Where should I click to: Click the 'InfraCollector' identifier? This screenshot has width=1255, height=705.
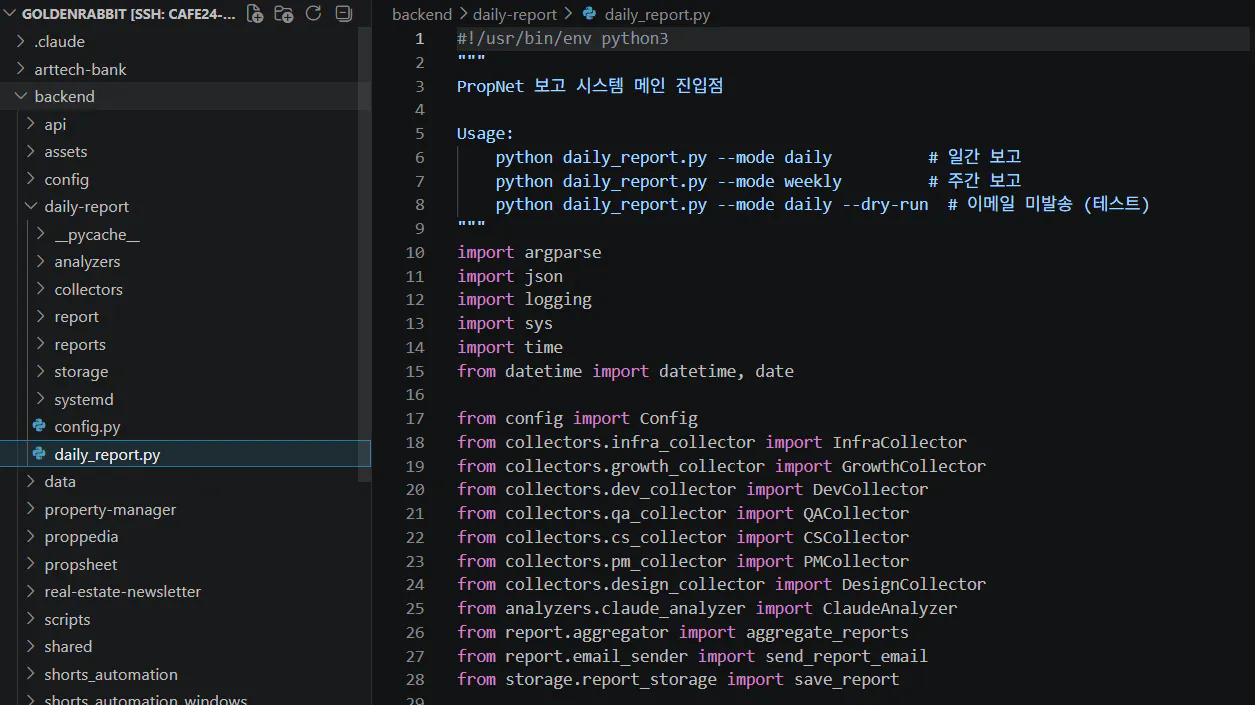900,442
